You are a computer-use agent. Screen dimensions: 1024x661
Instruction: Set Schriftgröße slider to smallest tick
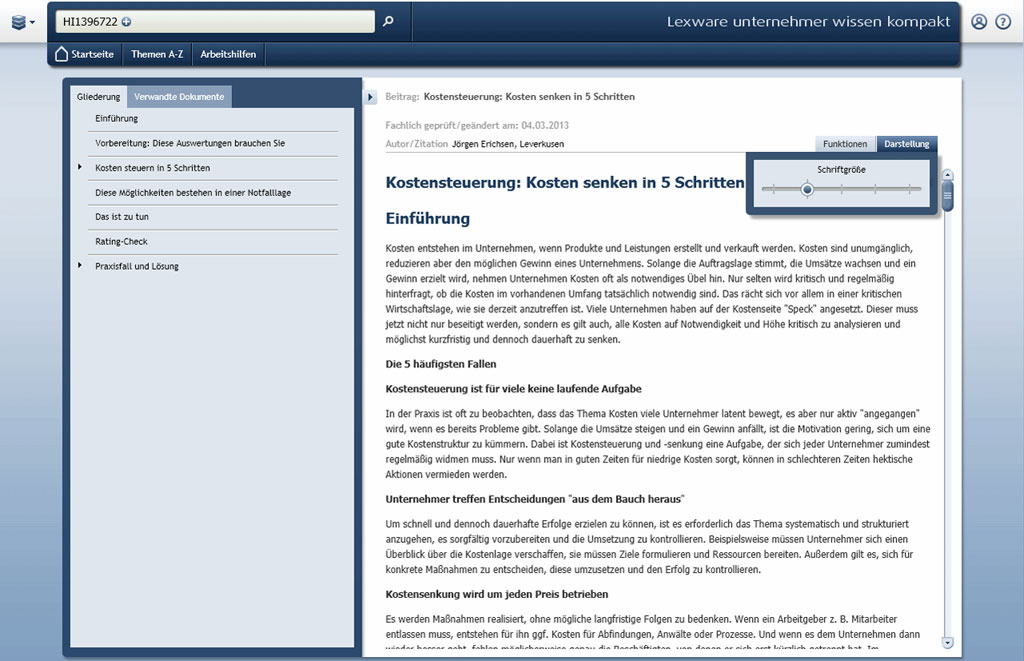click(773, 189)
